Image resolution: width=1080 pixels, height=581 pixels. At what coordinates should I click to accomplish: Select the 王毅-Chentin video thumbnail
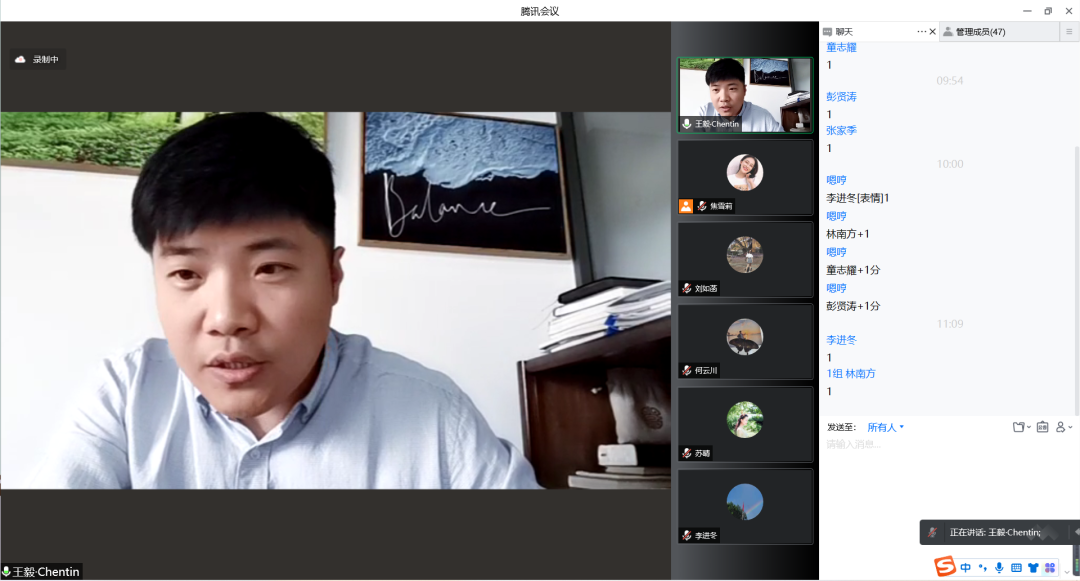coord(745,95)
